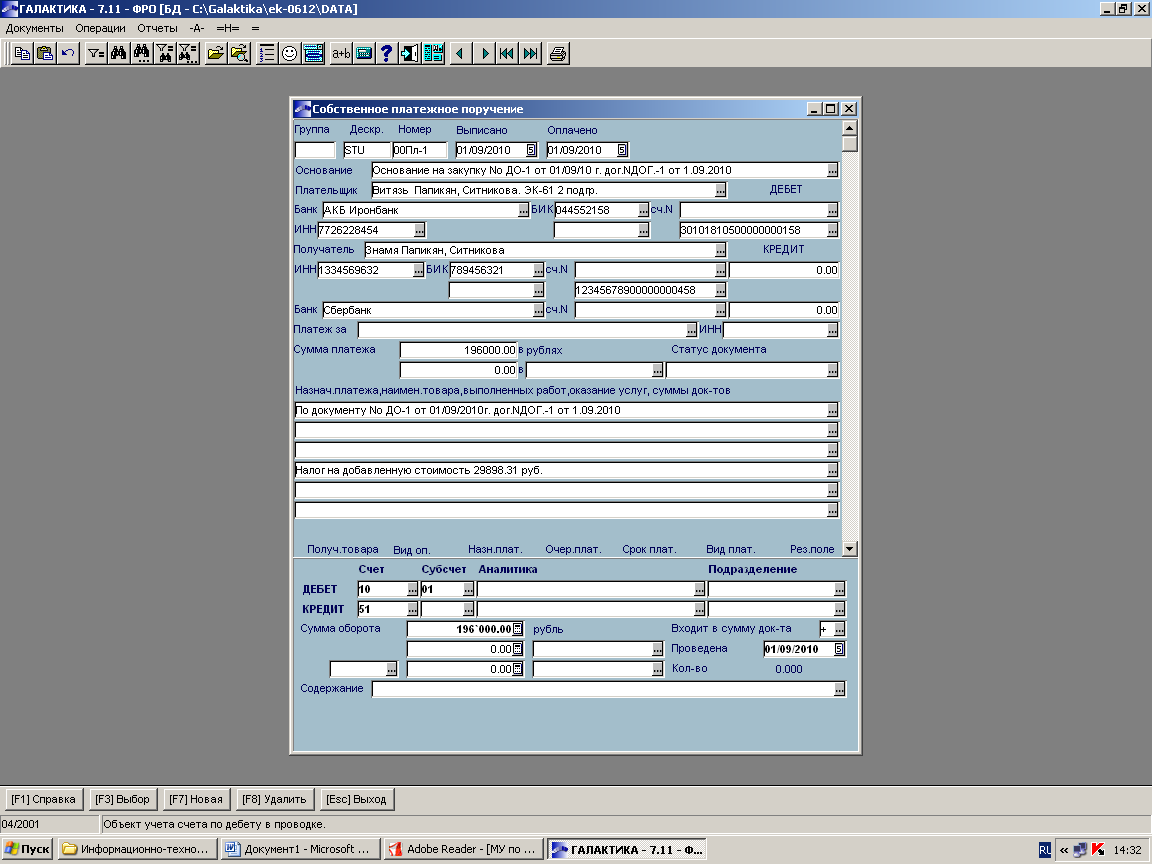Click the printer icon in toolbar
Image resolution: width=1152 pixels, height=864 pixels.
coord(558,54)
